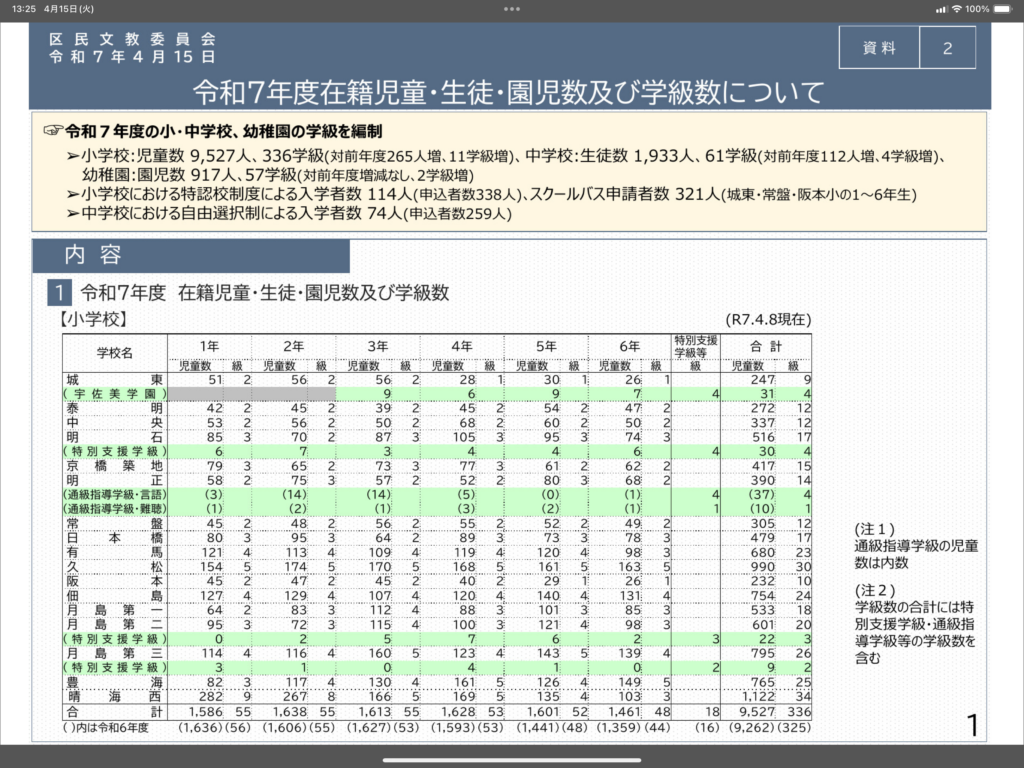
Task: Click the 282 first-grade cell for 晴海西
Action: (x=210, y=697)
